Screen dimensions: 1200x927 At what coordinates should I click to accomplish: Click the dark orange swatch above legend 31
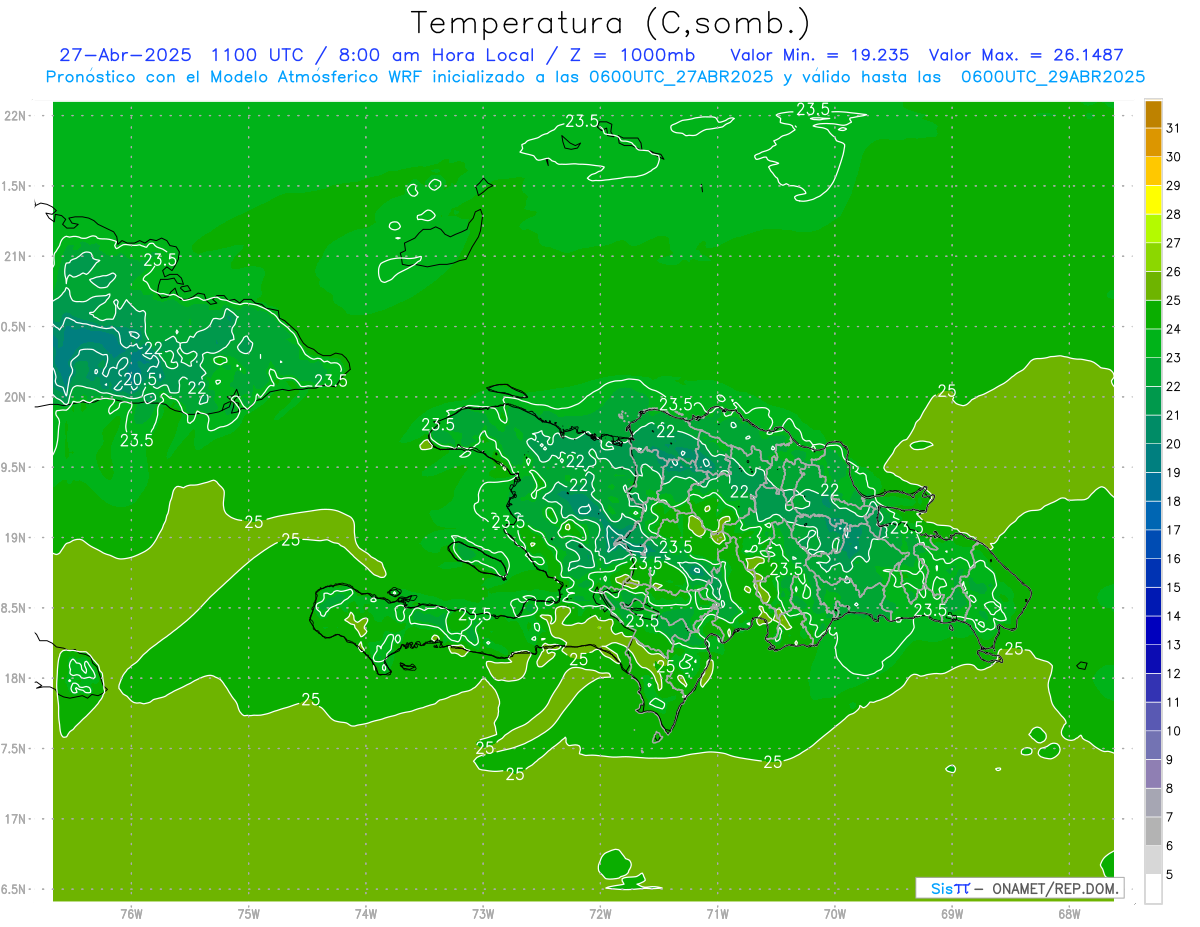tap(1153, 115)
